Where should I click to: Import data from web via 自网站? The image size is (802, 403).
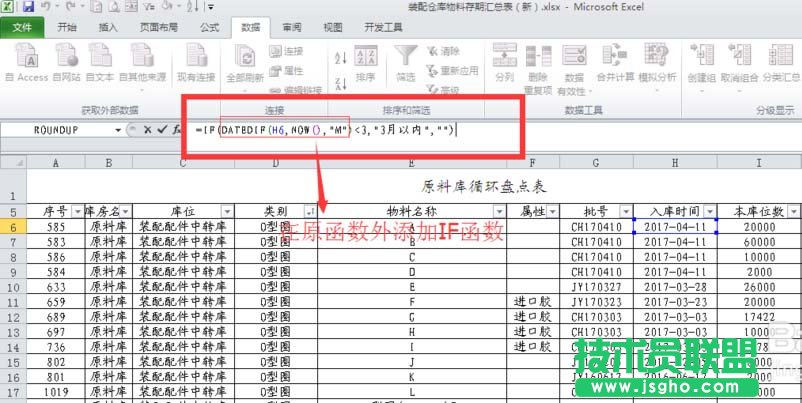tap(66, 62)
